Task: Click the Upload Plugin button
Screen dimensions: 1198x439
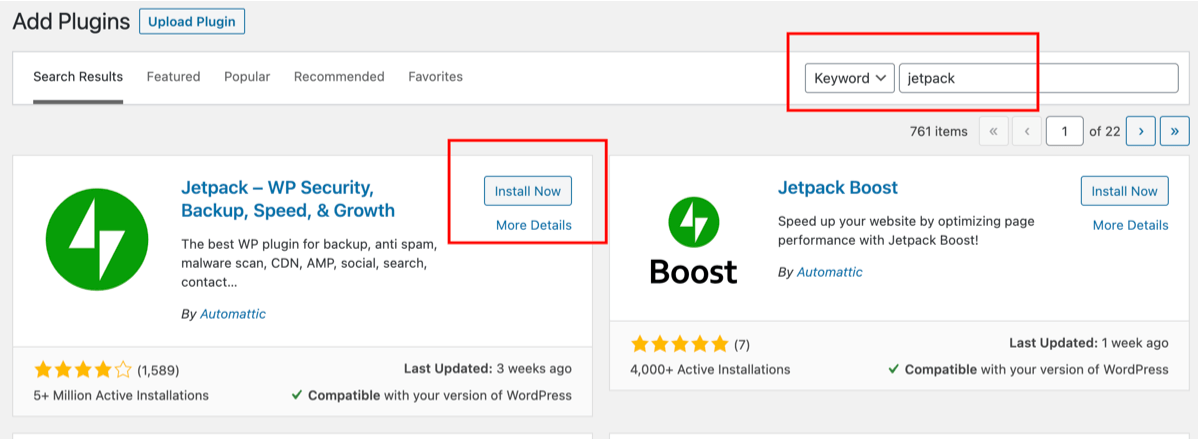Action: [x=191, y=22]
